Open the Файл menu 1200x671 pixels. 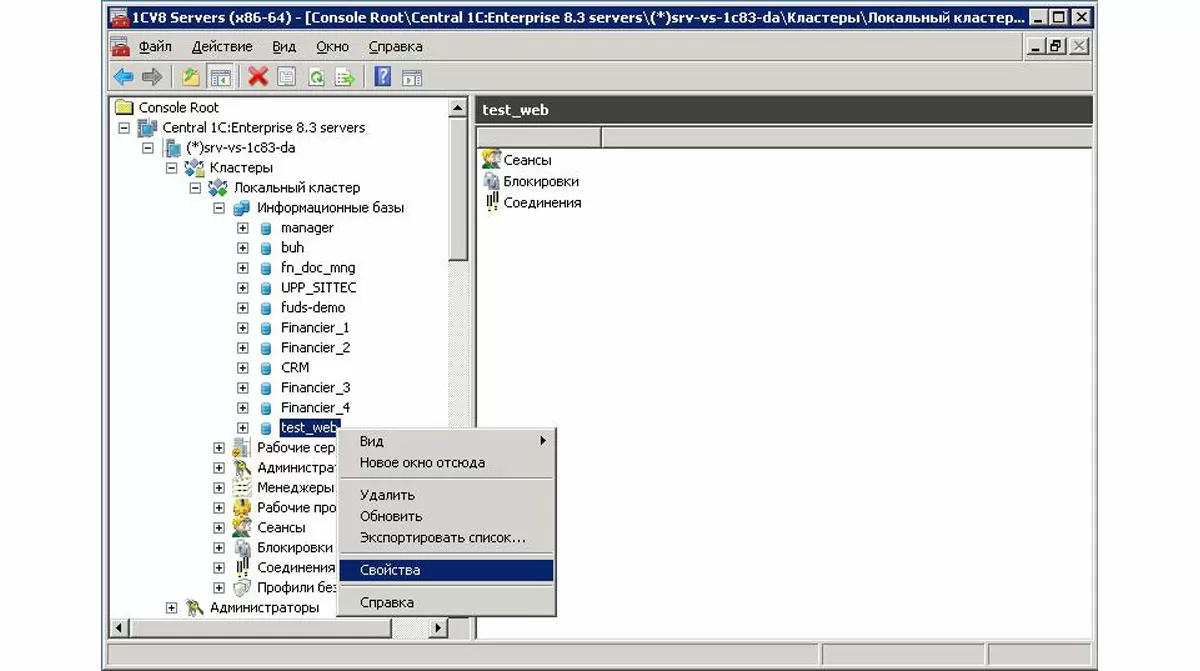tap(155, 46)
